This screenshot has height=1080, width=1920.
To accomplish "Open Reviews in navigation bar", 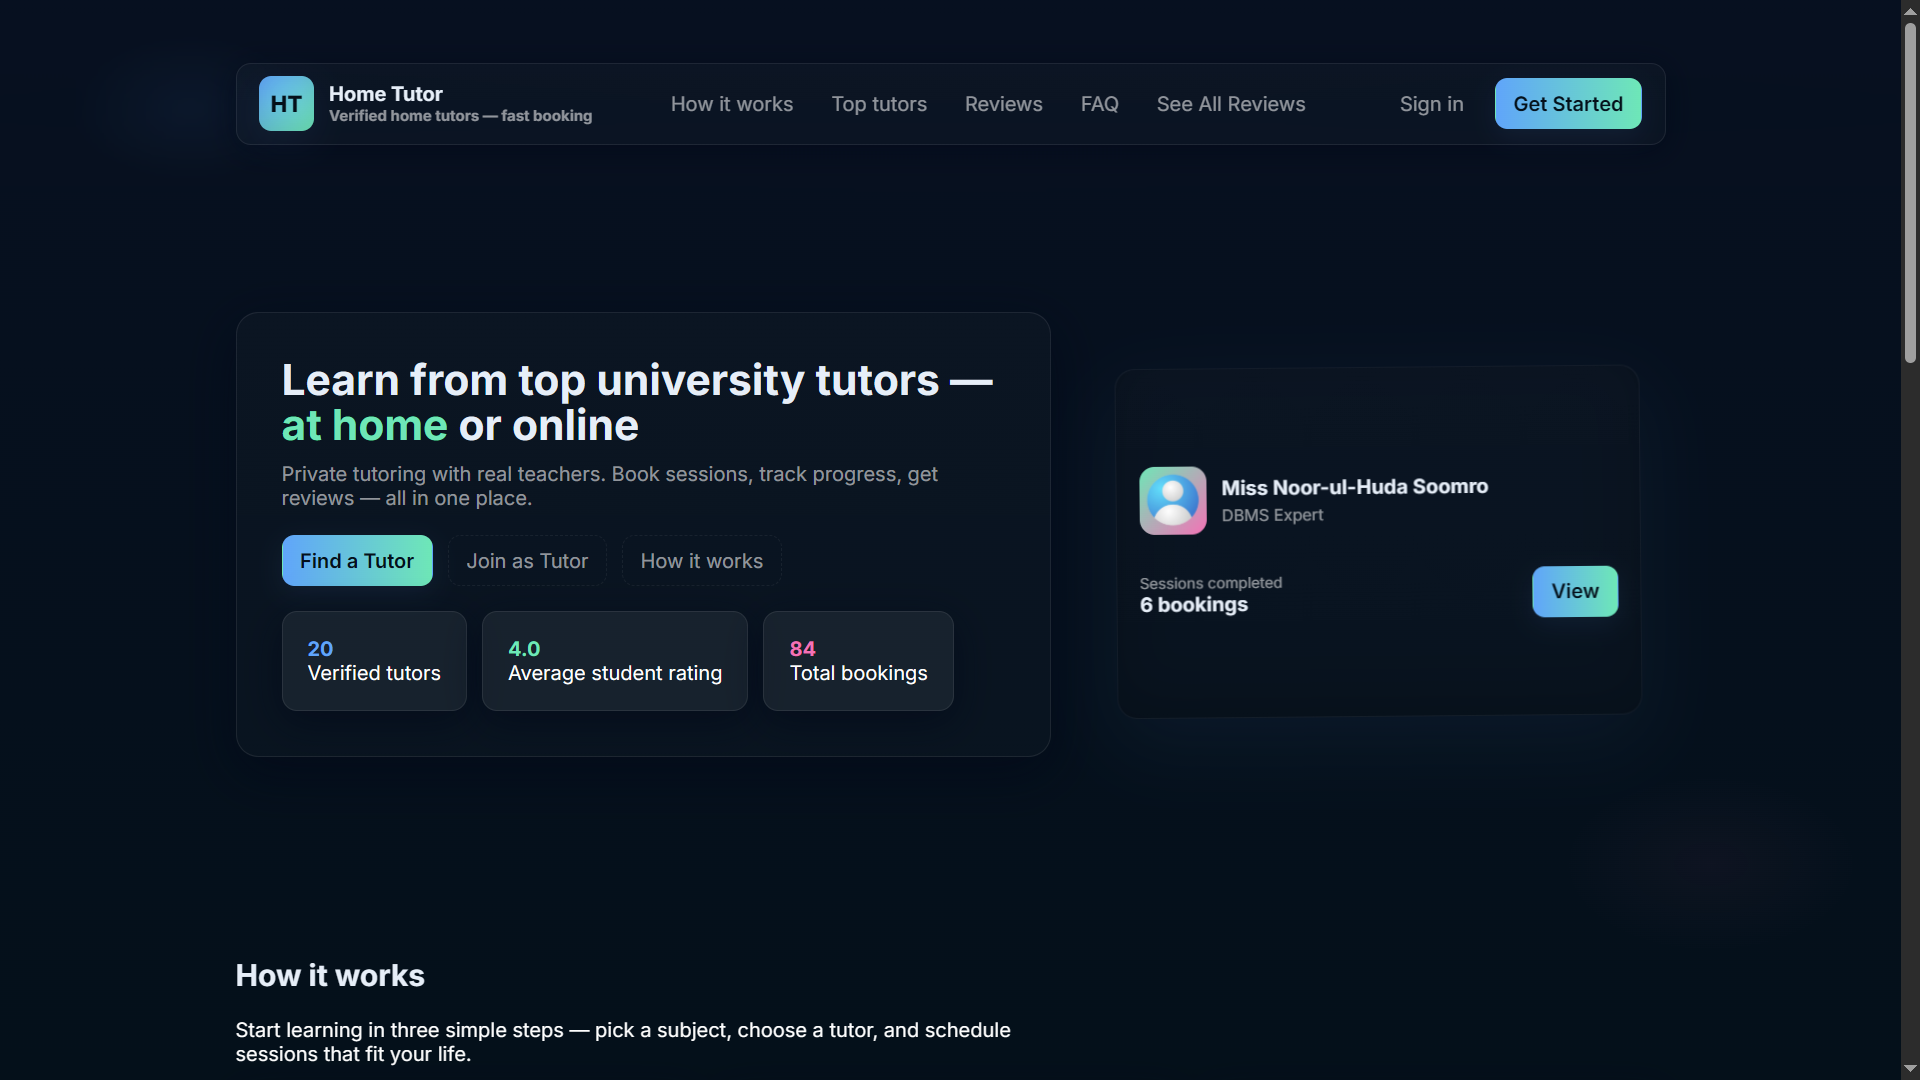I will coord(1003,104).
